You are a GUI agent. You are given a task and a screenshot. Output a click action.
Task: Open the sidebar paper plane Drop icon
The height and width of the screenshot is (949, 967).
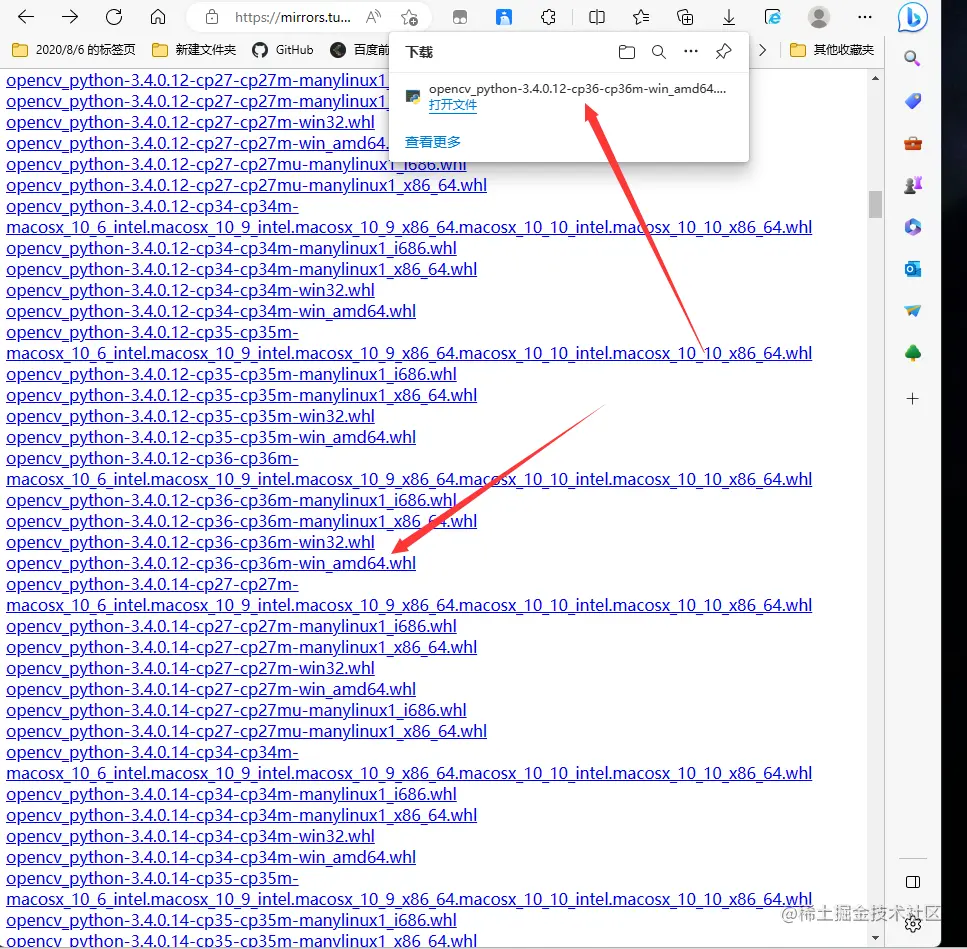point(913,310)
